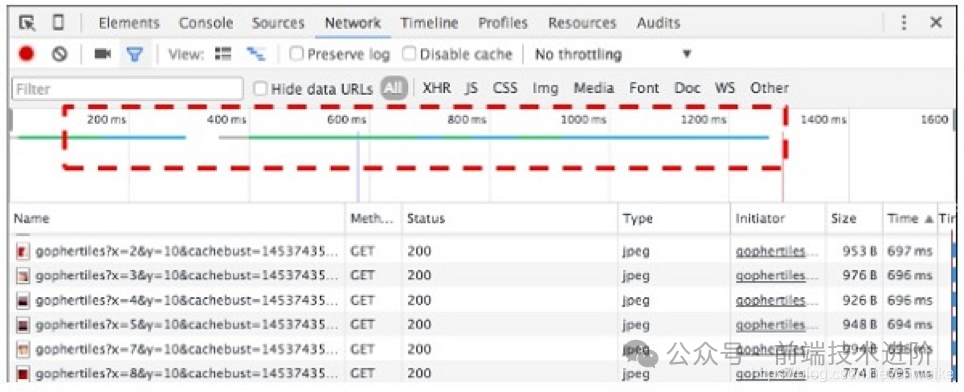Click the video camera capture screenshots icon
Viewport: 964px width, 392px height.
(102, 54)
